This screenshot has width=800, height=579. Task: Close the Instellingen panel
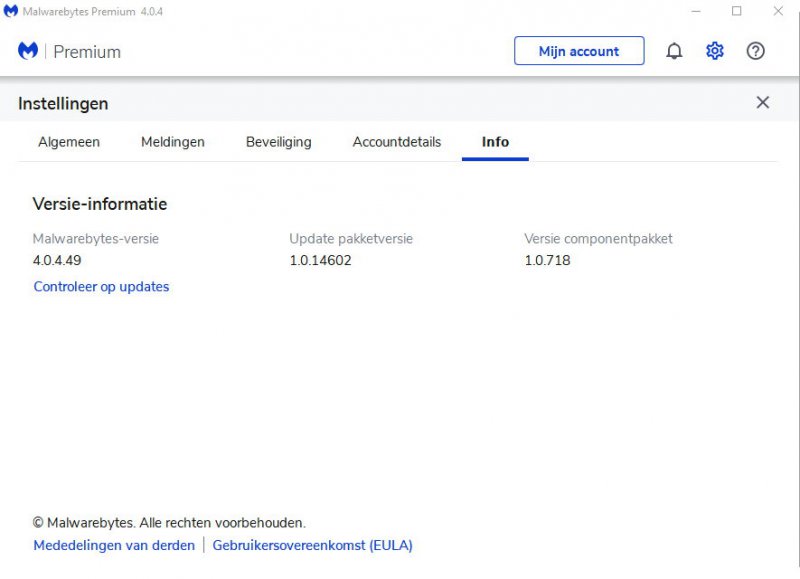pyautogui.click(x=763, y=103)
